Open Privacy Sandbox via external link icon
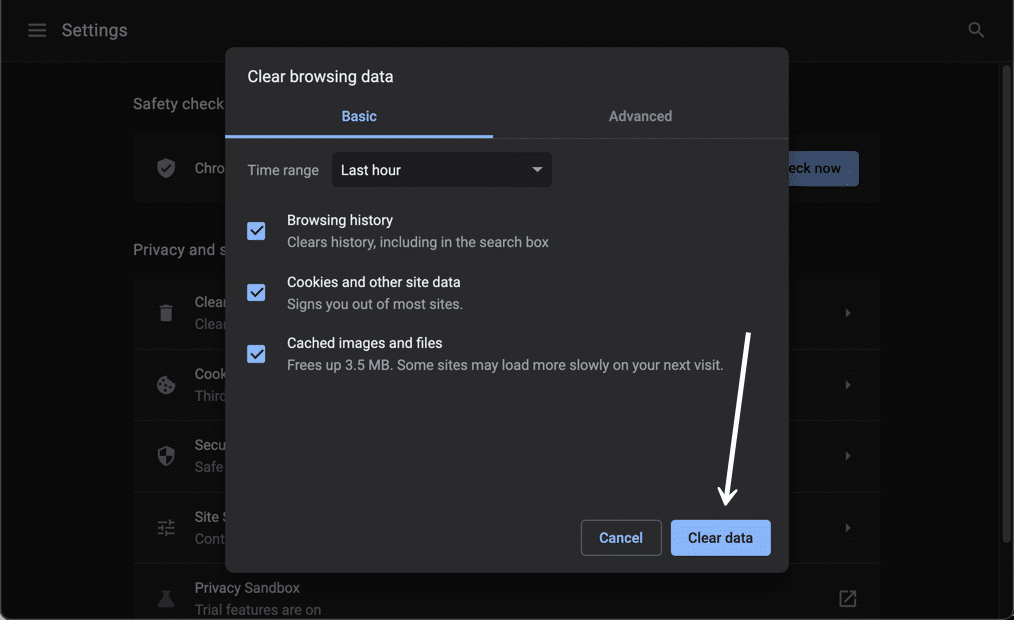Viewport: 1014px width, 620px height. point(847,598)
